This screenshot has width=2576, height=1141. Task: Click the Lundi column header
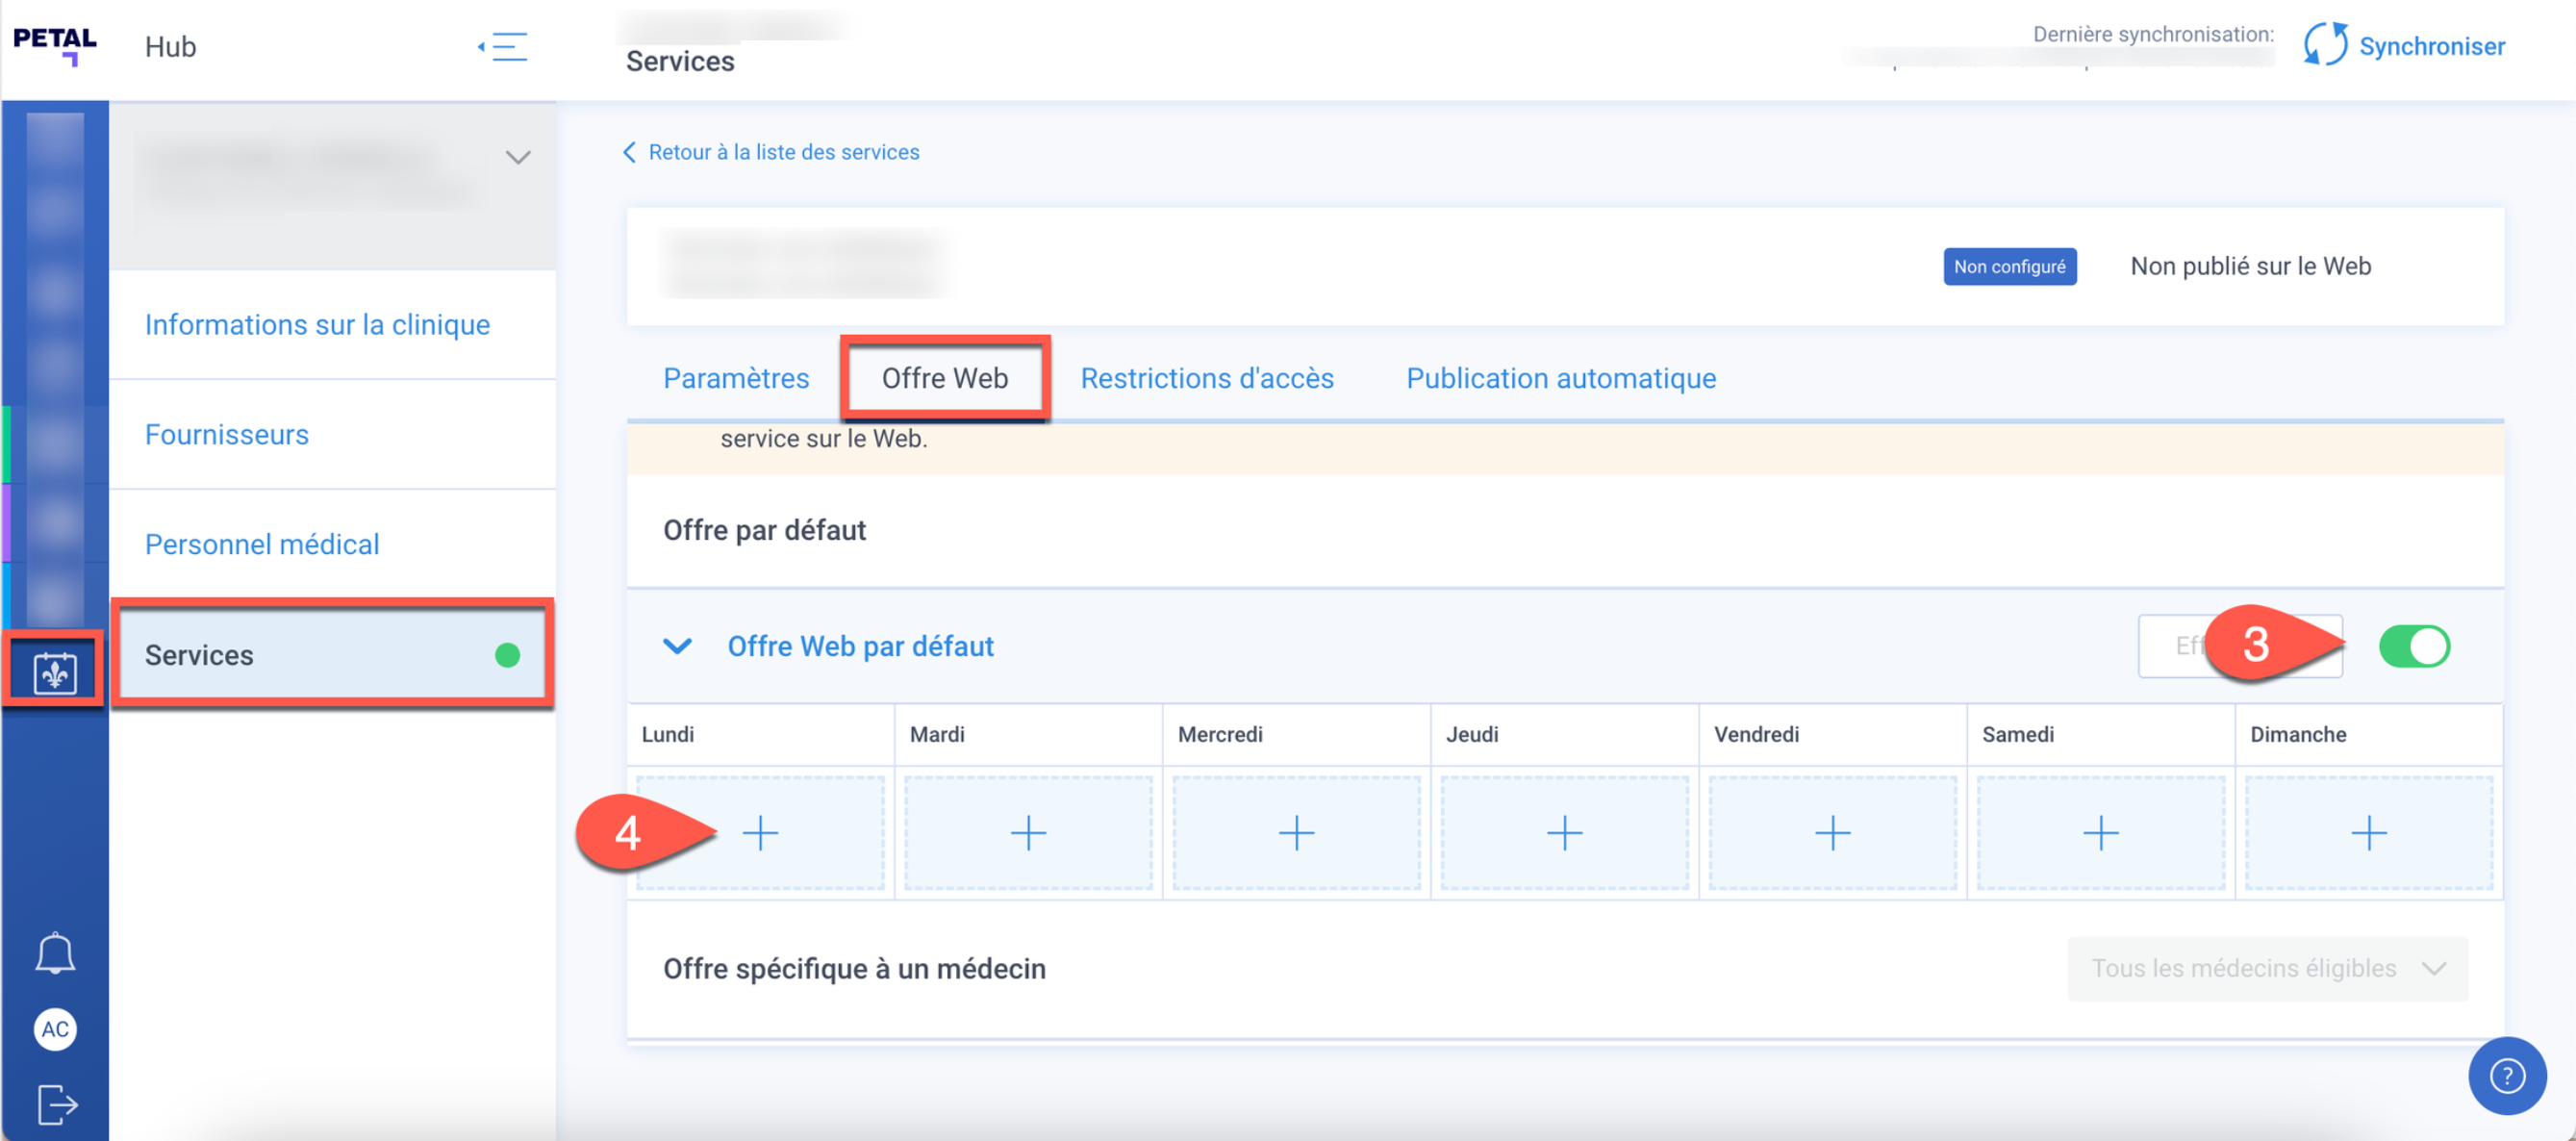pos(667,734)
